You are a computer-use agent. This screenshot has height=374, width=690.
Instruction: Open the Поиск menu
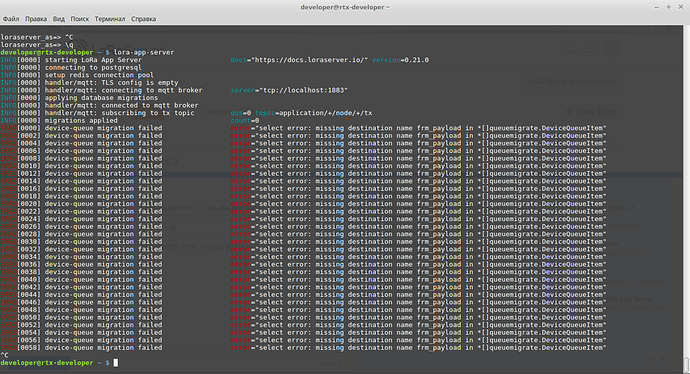(x=80, y=19)
